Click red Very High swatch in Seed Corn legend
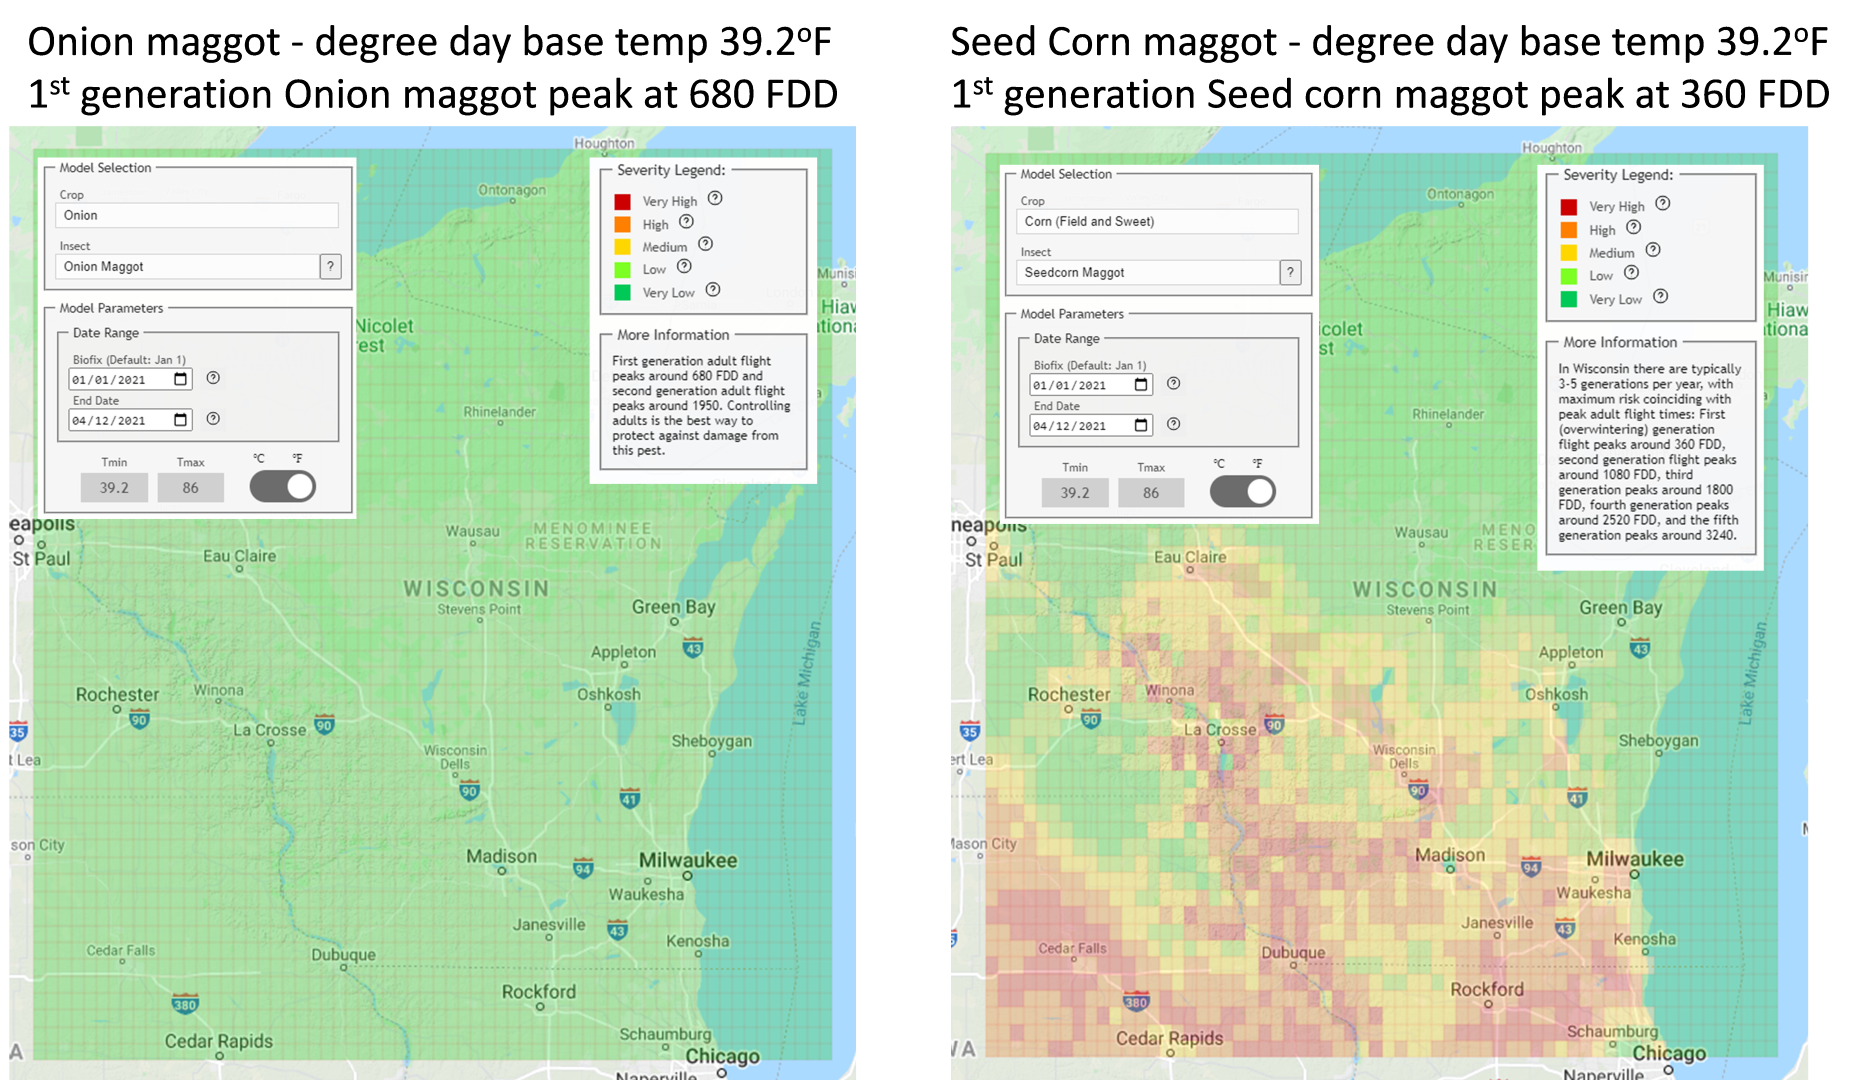 click(1569, 207)
